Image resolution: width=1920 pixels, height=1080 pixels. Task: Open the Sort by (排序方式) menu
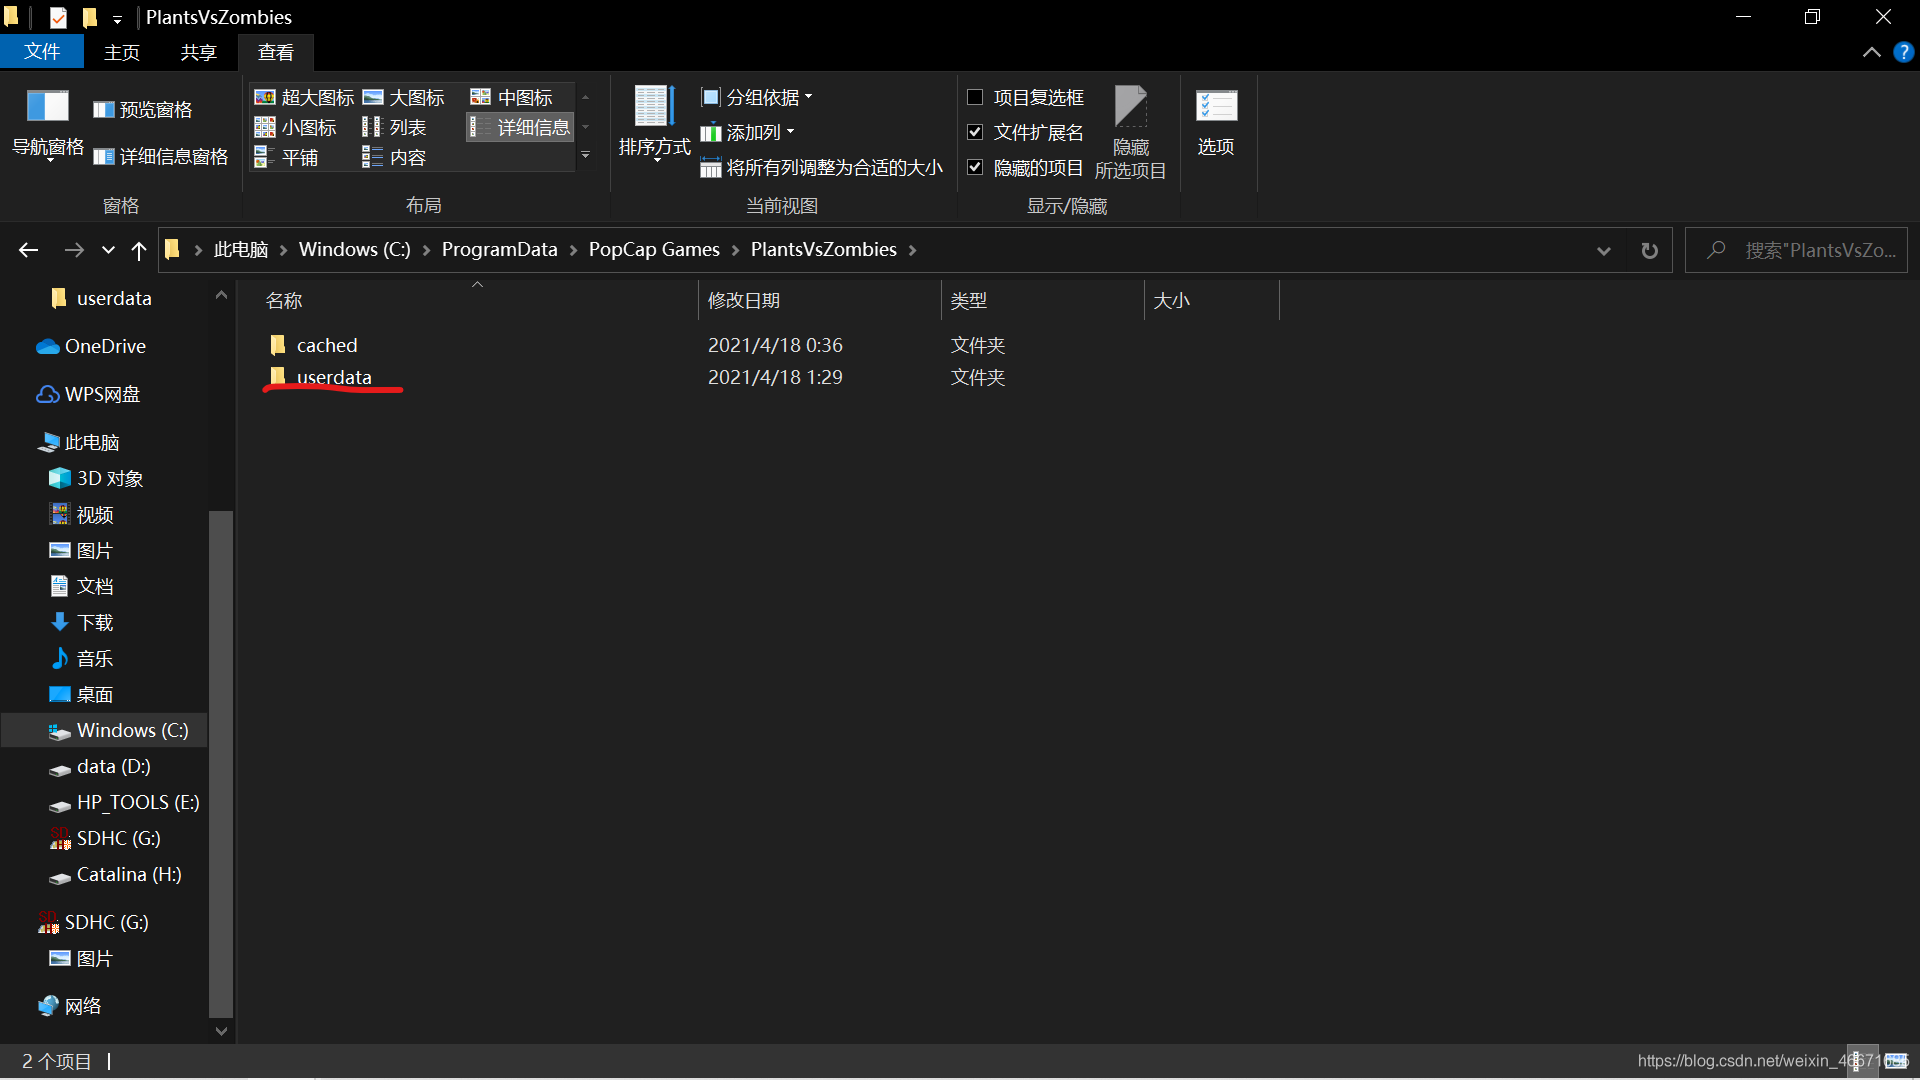pyautogui.click(x=654, y=123)
